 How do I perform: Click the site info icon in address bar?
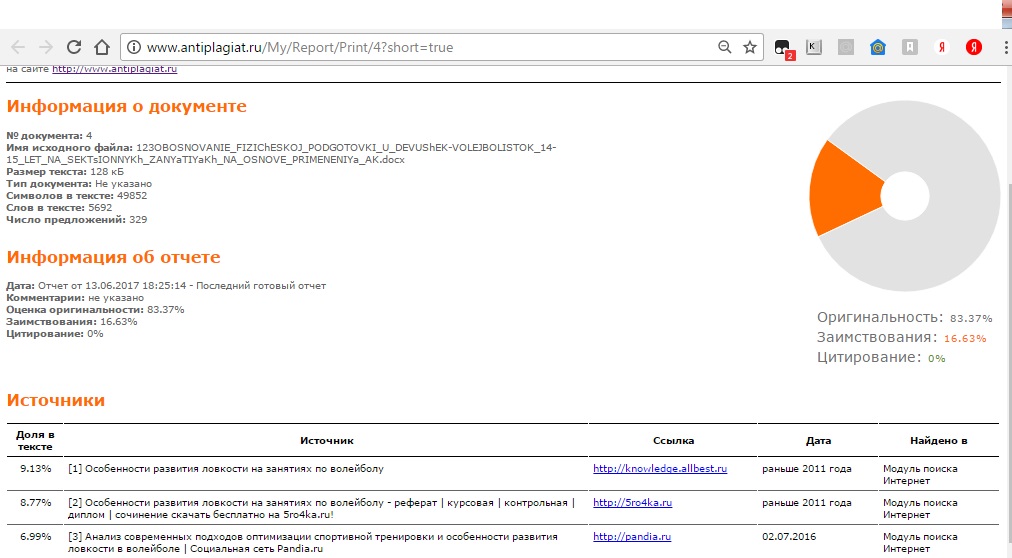pos(133,47)
